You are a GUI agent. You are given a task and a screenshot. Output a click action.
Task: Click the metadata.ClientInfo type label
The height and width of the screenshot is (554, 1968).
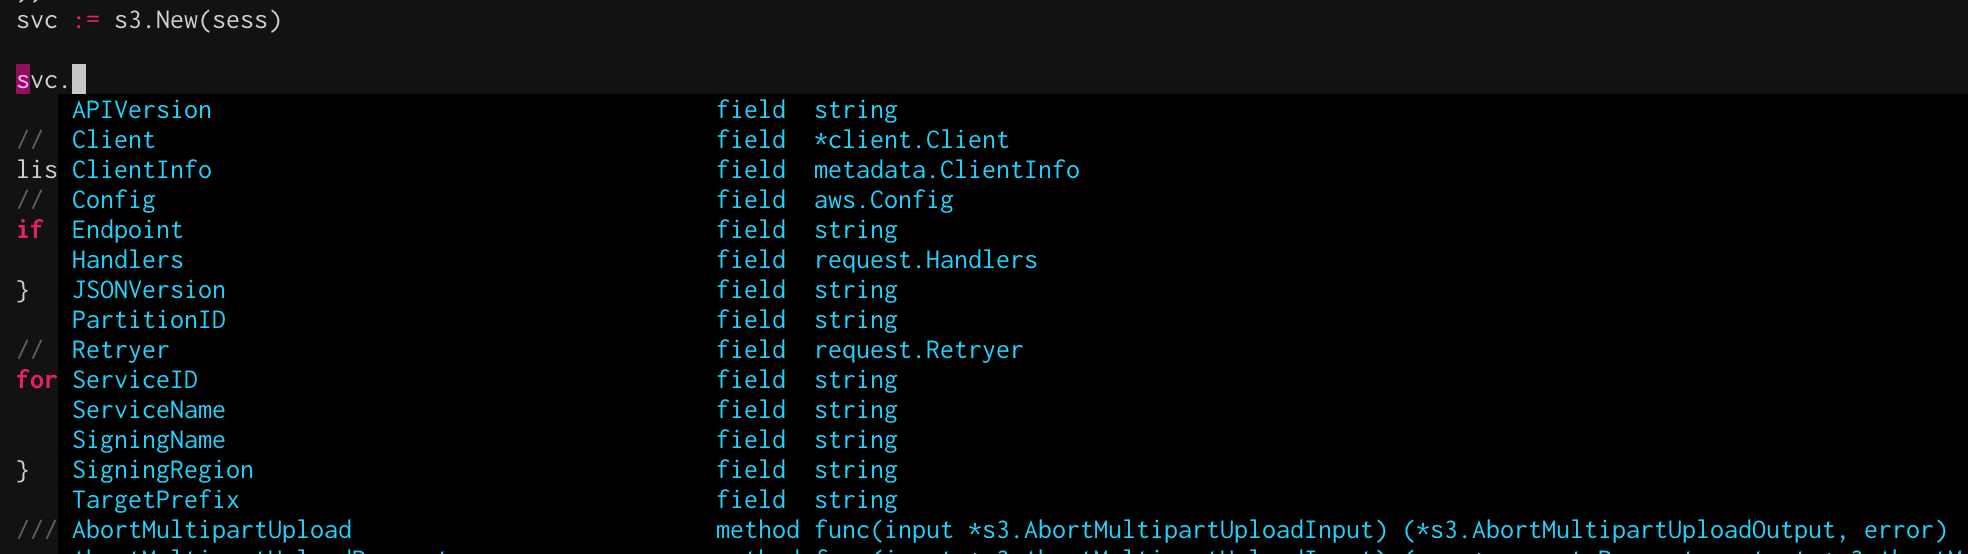[946, 170]
